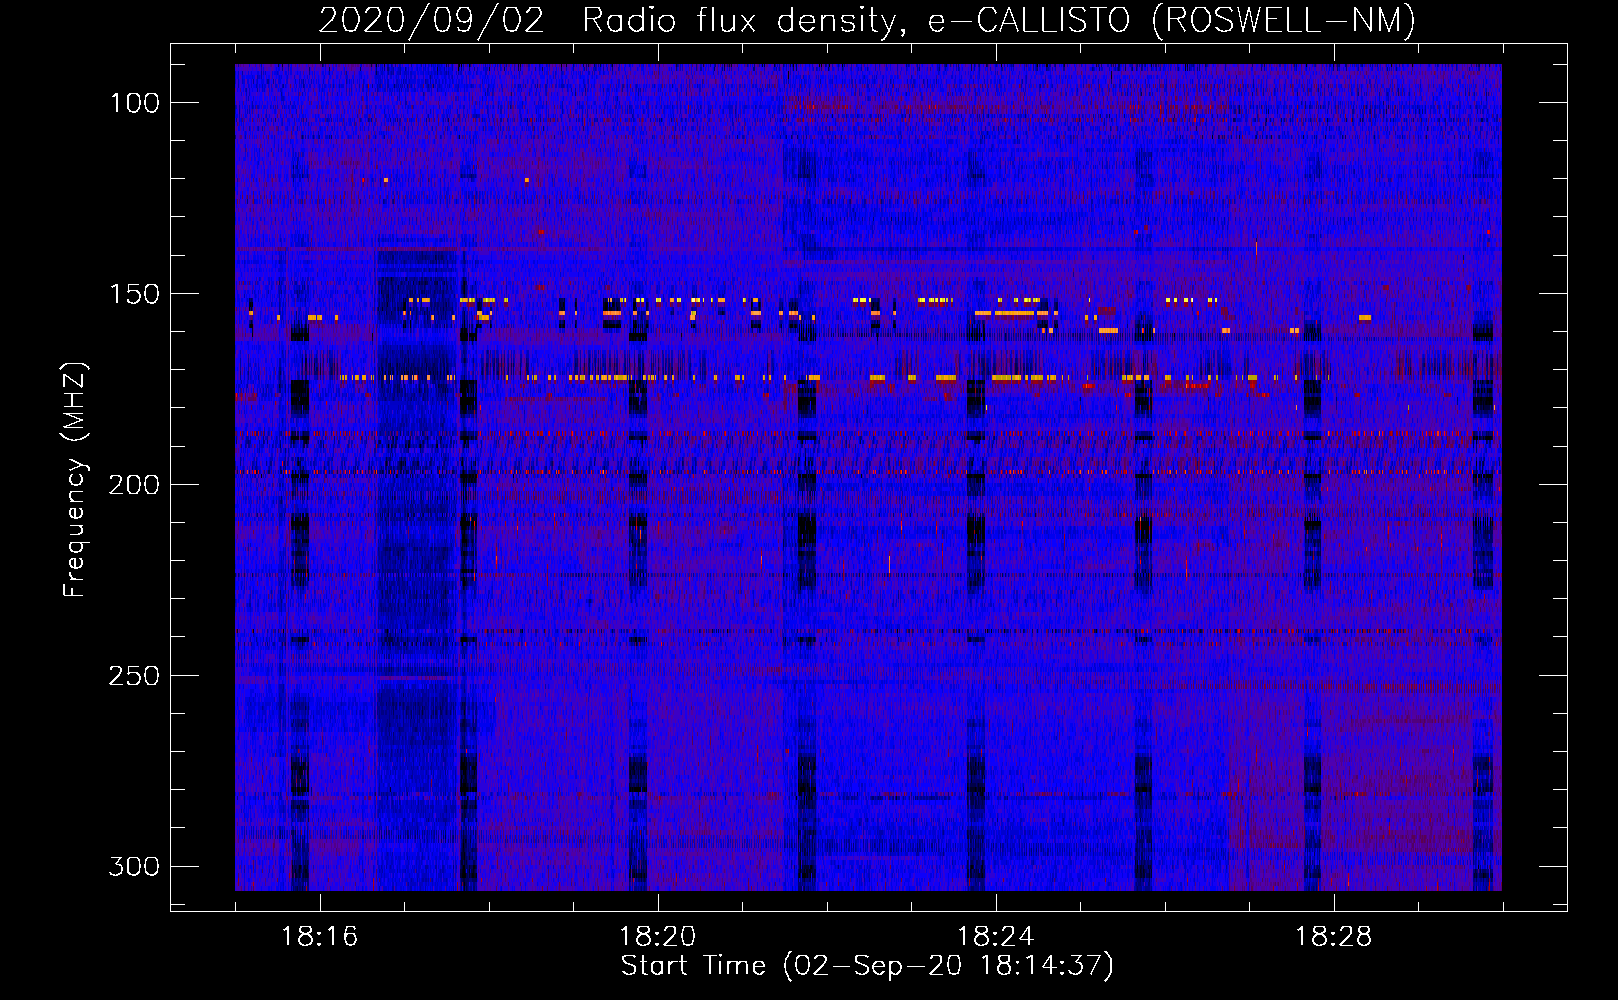Viewport: 1618px width, 1000px height.
Task: Select the 150 frequency tick label
Action: coord(134,294)
